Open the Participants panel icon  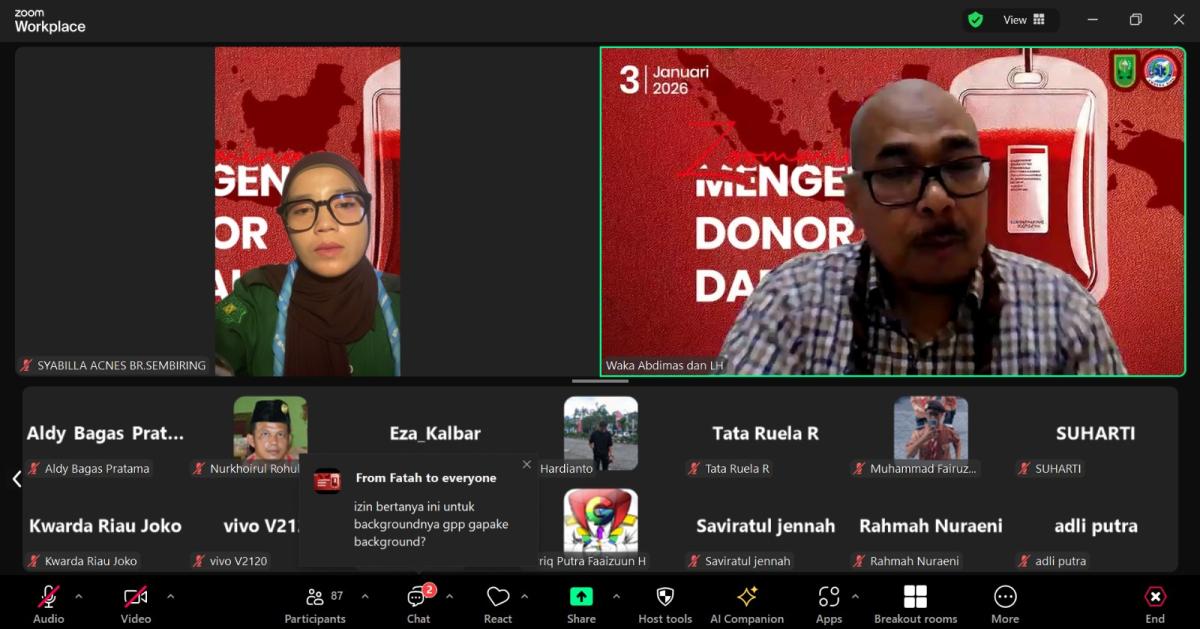tap(315, 598)
